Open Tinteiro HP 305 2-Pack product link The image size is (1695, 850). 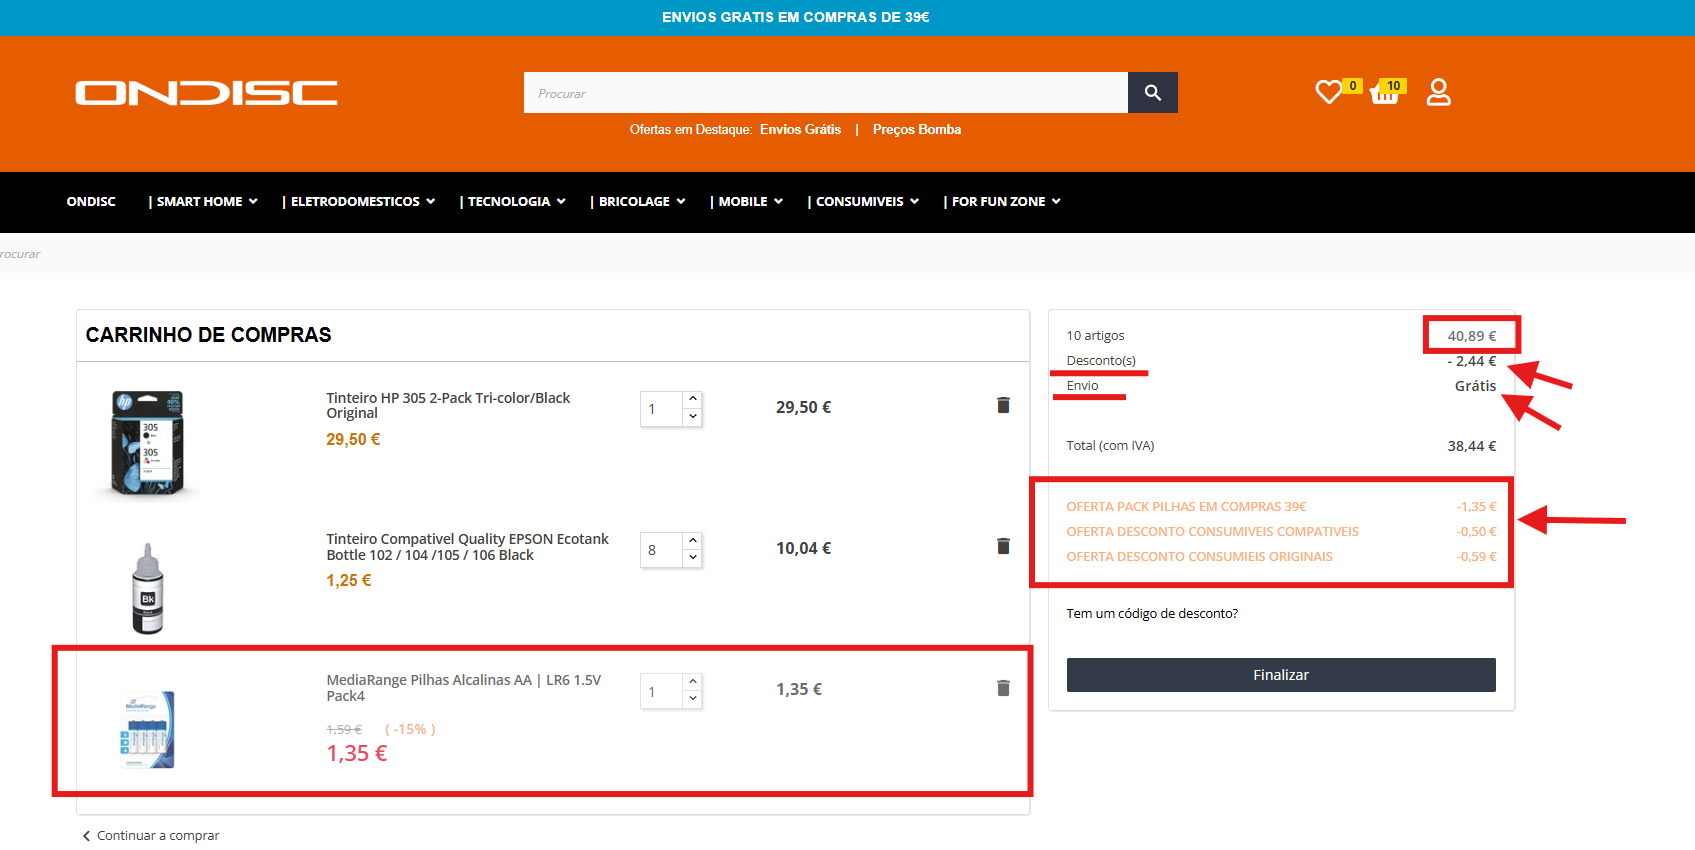[448, 405]
